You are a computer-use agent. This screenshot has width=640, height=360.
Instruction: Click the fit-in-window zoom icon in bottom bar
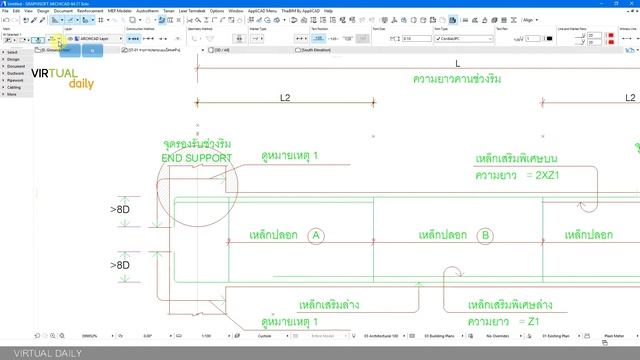[x=62, y=336]
